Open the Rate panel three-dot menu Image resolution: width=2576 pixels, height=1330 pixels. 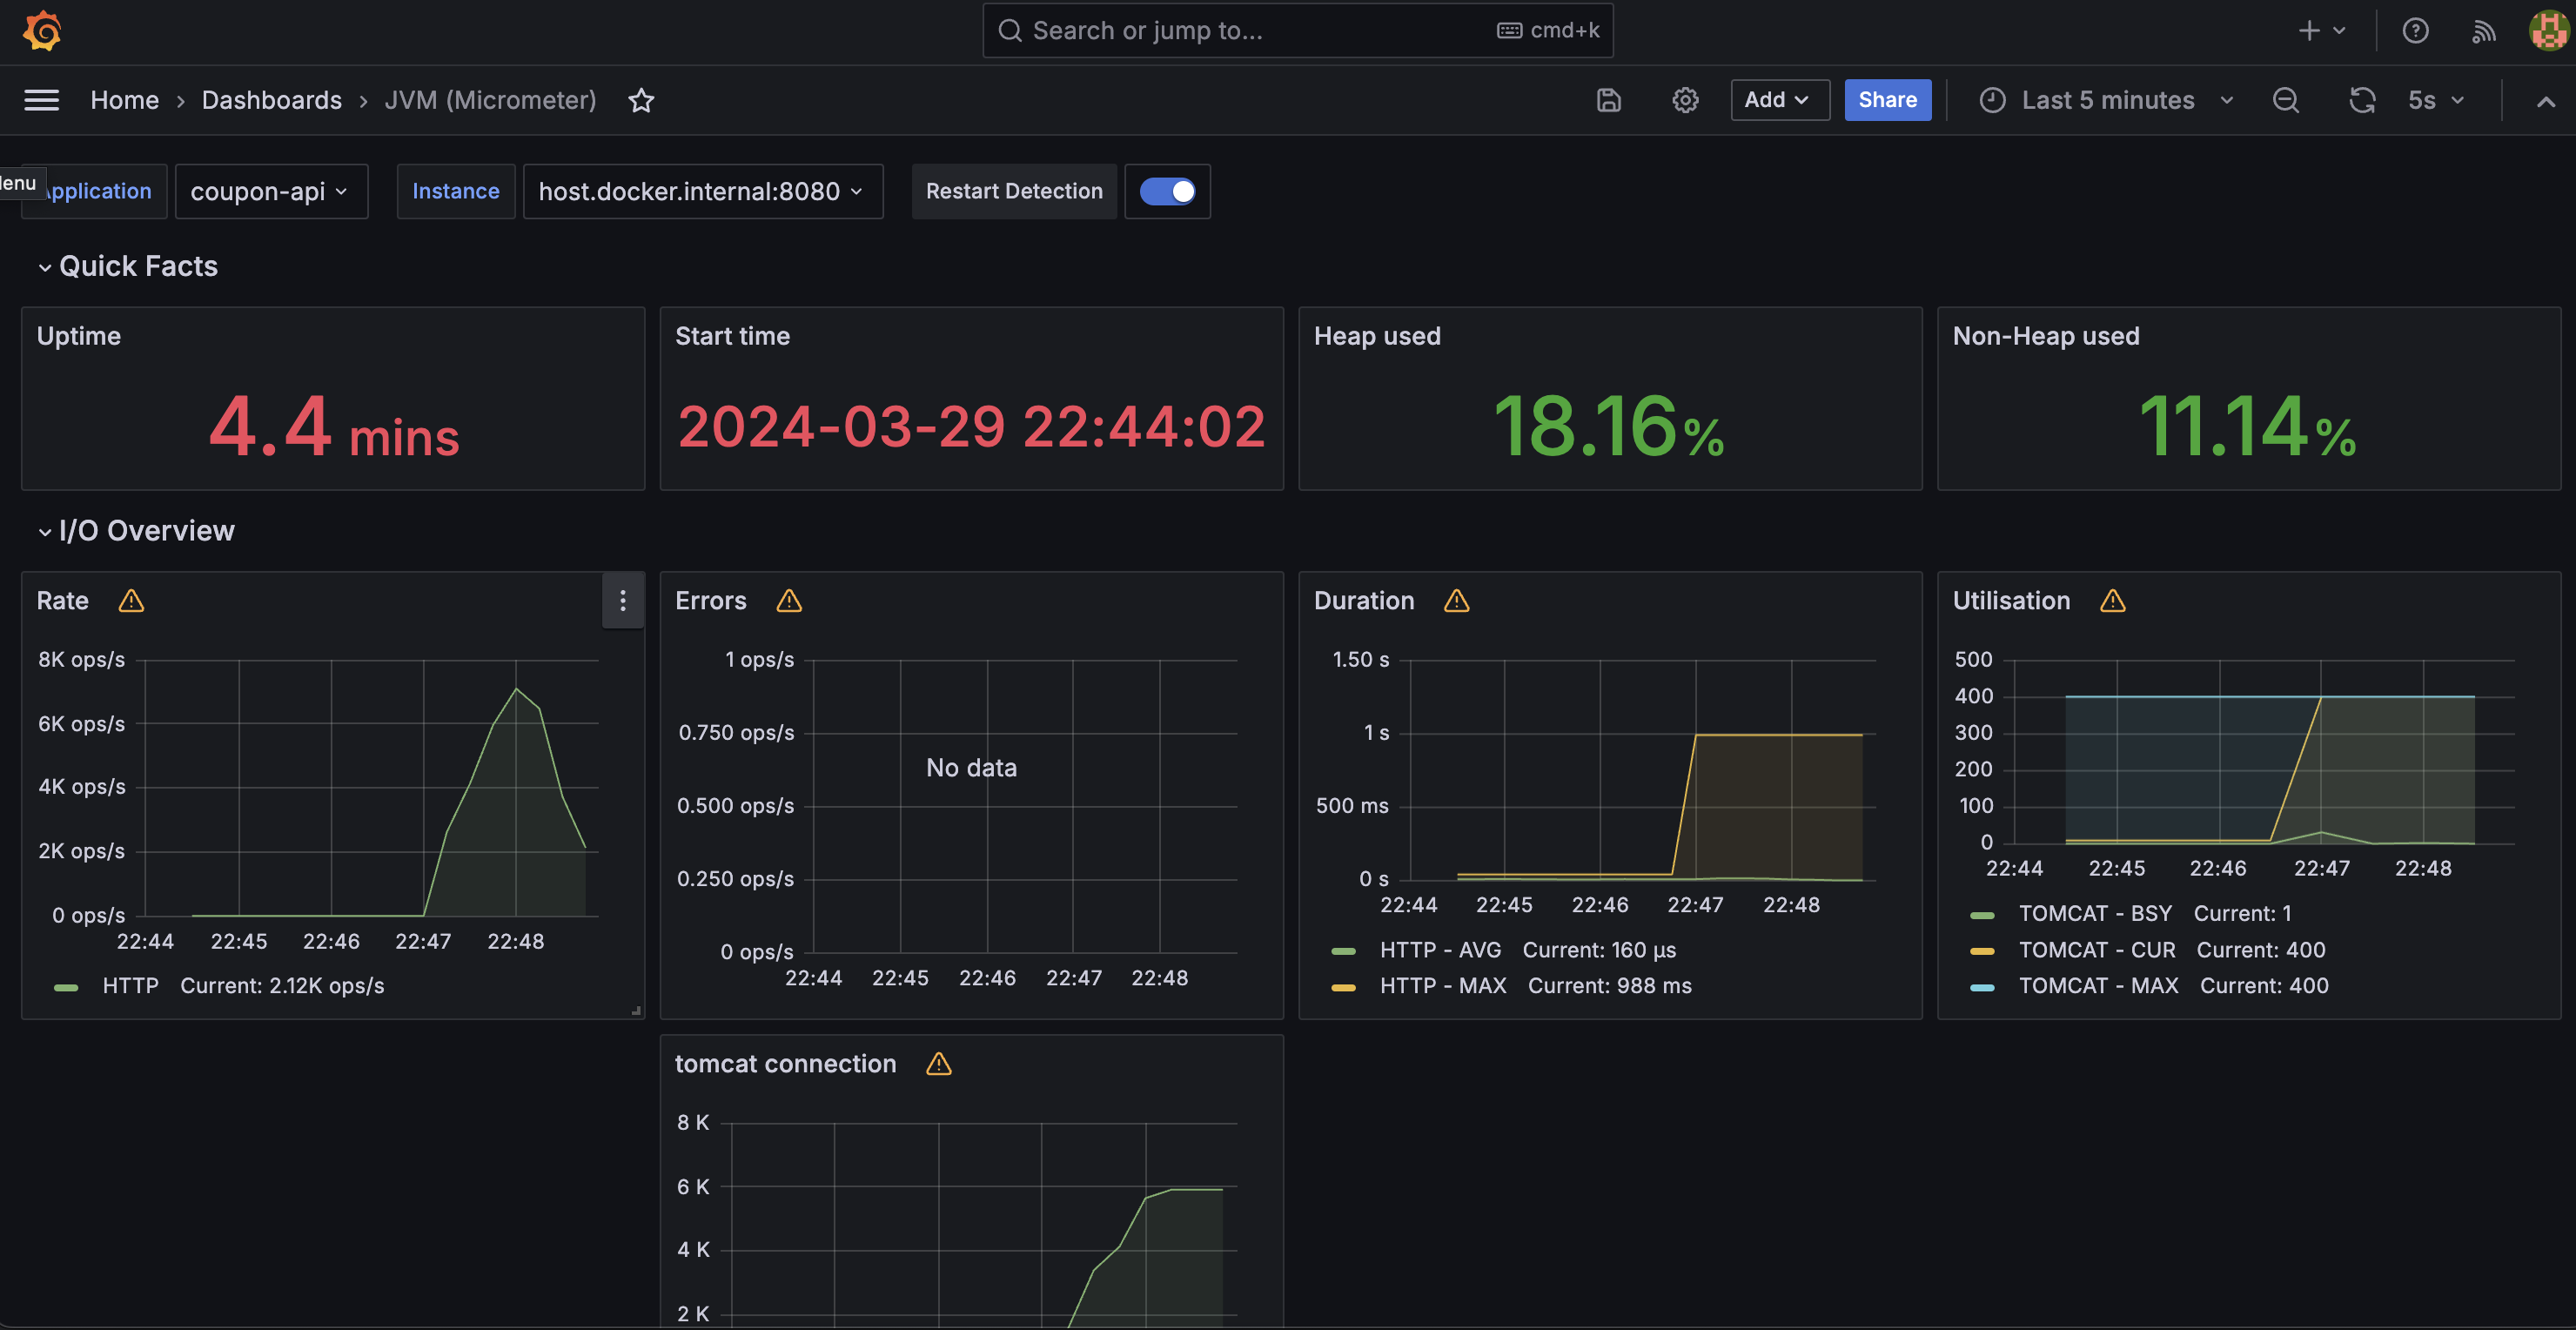click(x=622, y=600)
